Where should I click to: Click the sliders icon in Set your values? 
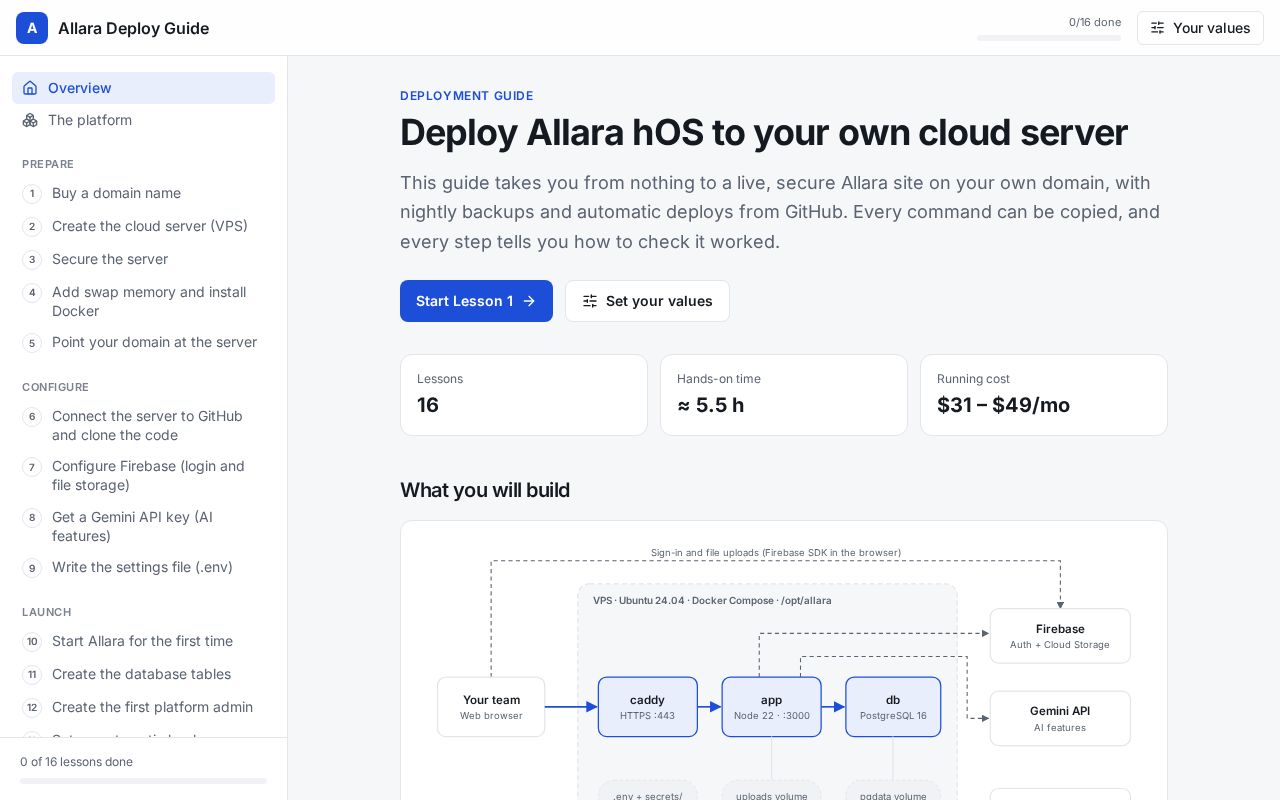tap(590, 301)
